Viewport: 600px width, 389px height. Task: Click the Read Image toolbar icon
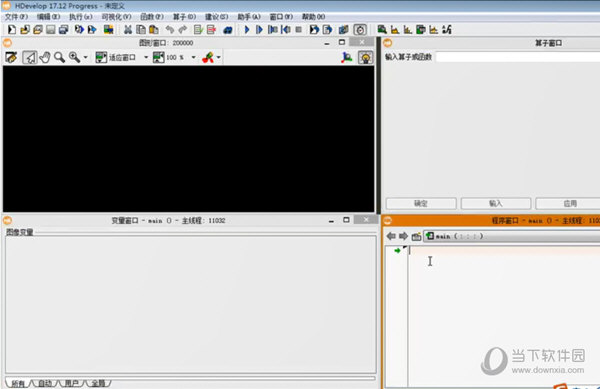coord(109,29)
